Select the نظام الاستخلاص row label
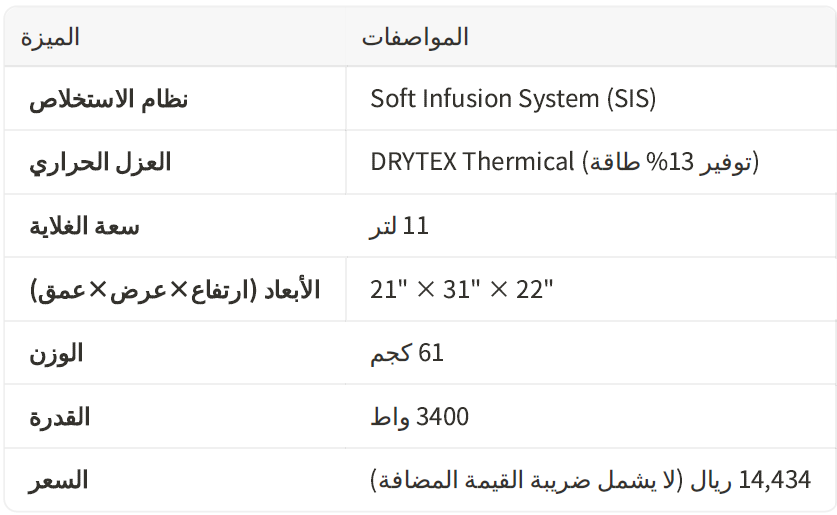837x515 pixels. pos(108,99)
